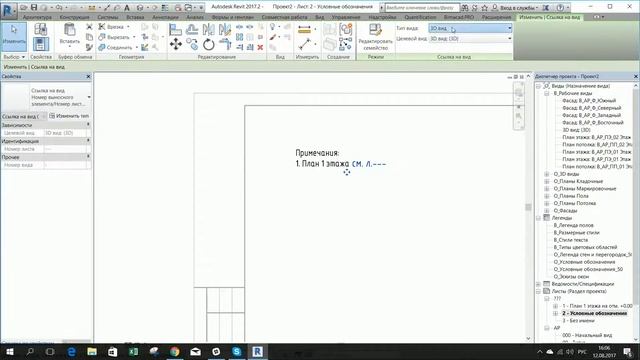640x360 pixels.
Task: Click the Целевой вид value field in properties
Action: [x=65, y=133]
